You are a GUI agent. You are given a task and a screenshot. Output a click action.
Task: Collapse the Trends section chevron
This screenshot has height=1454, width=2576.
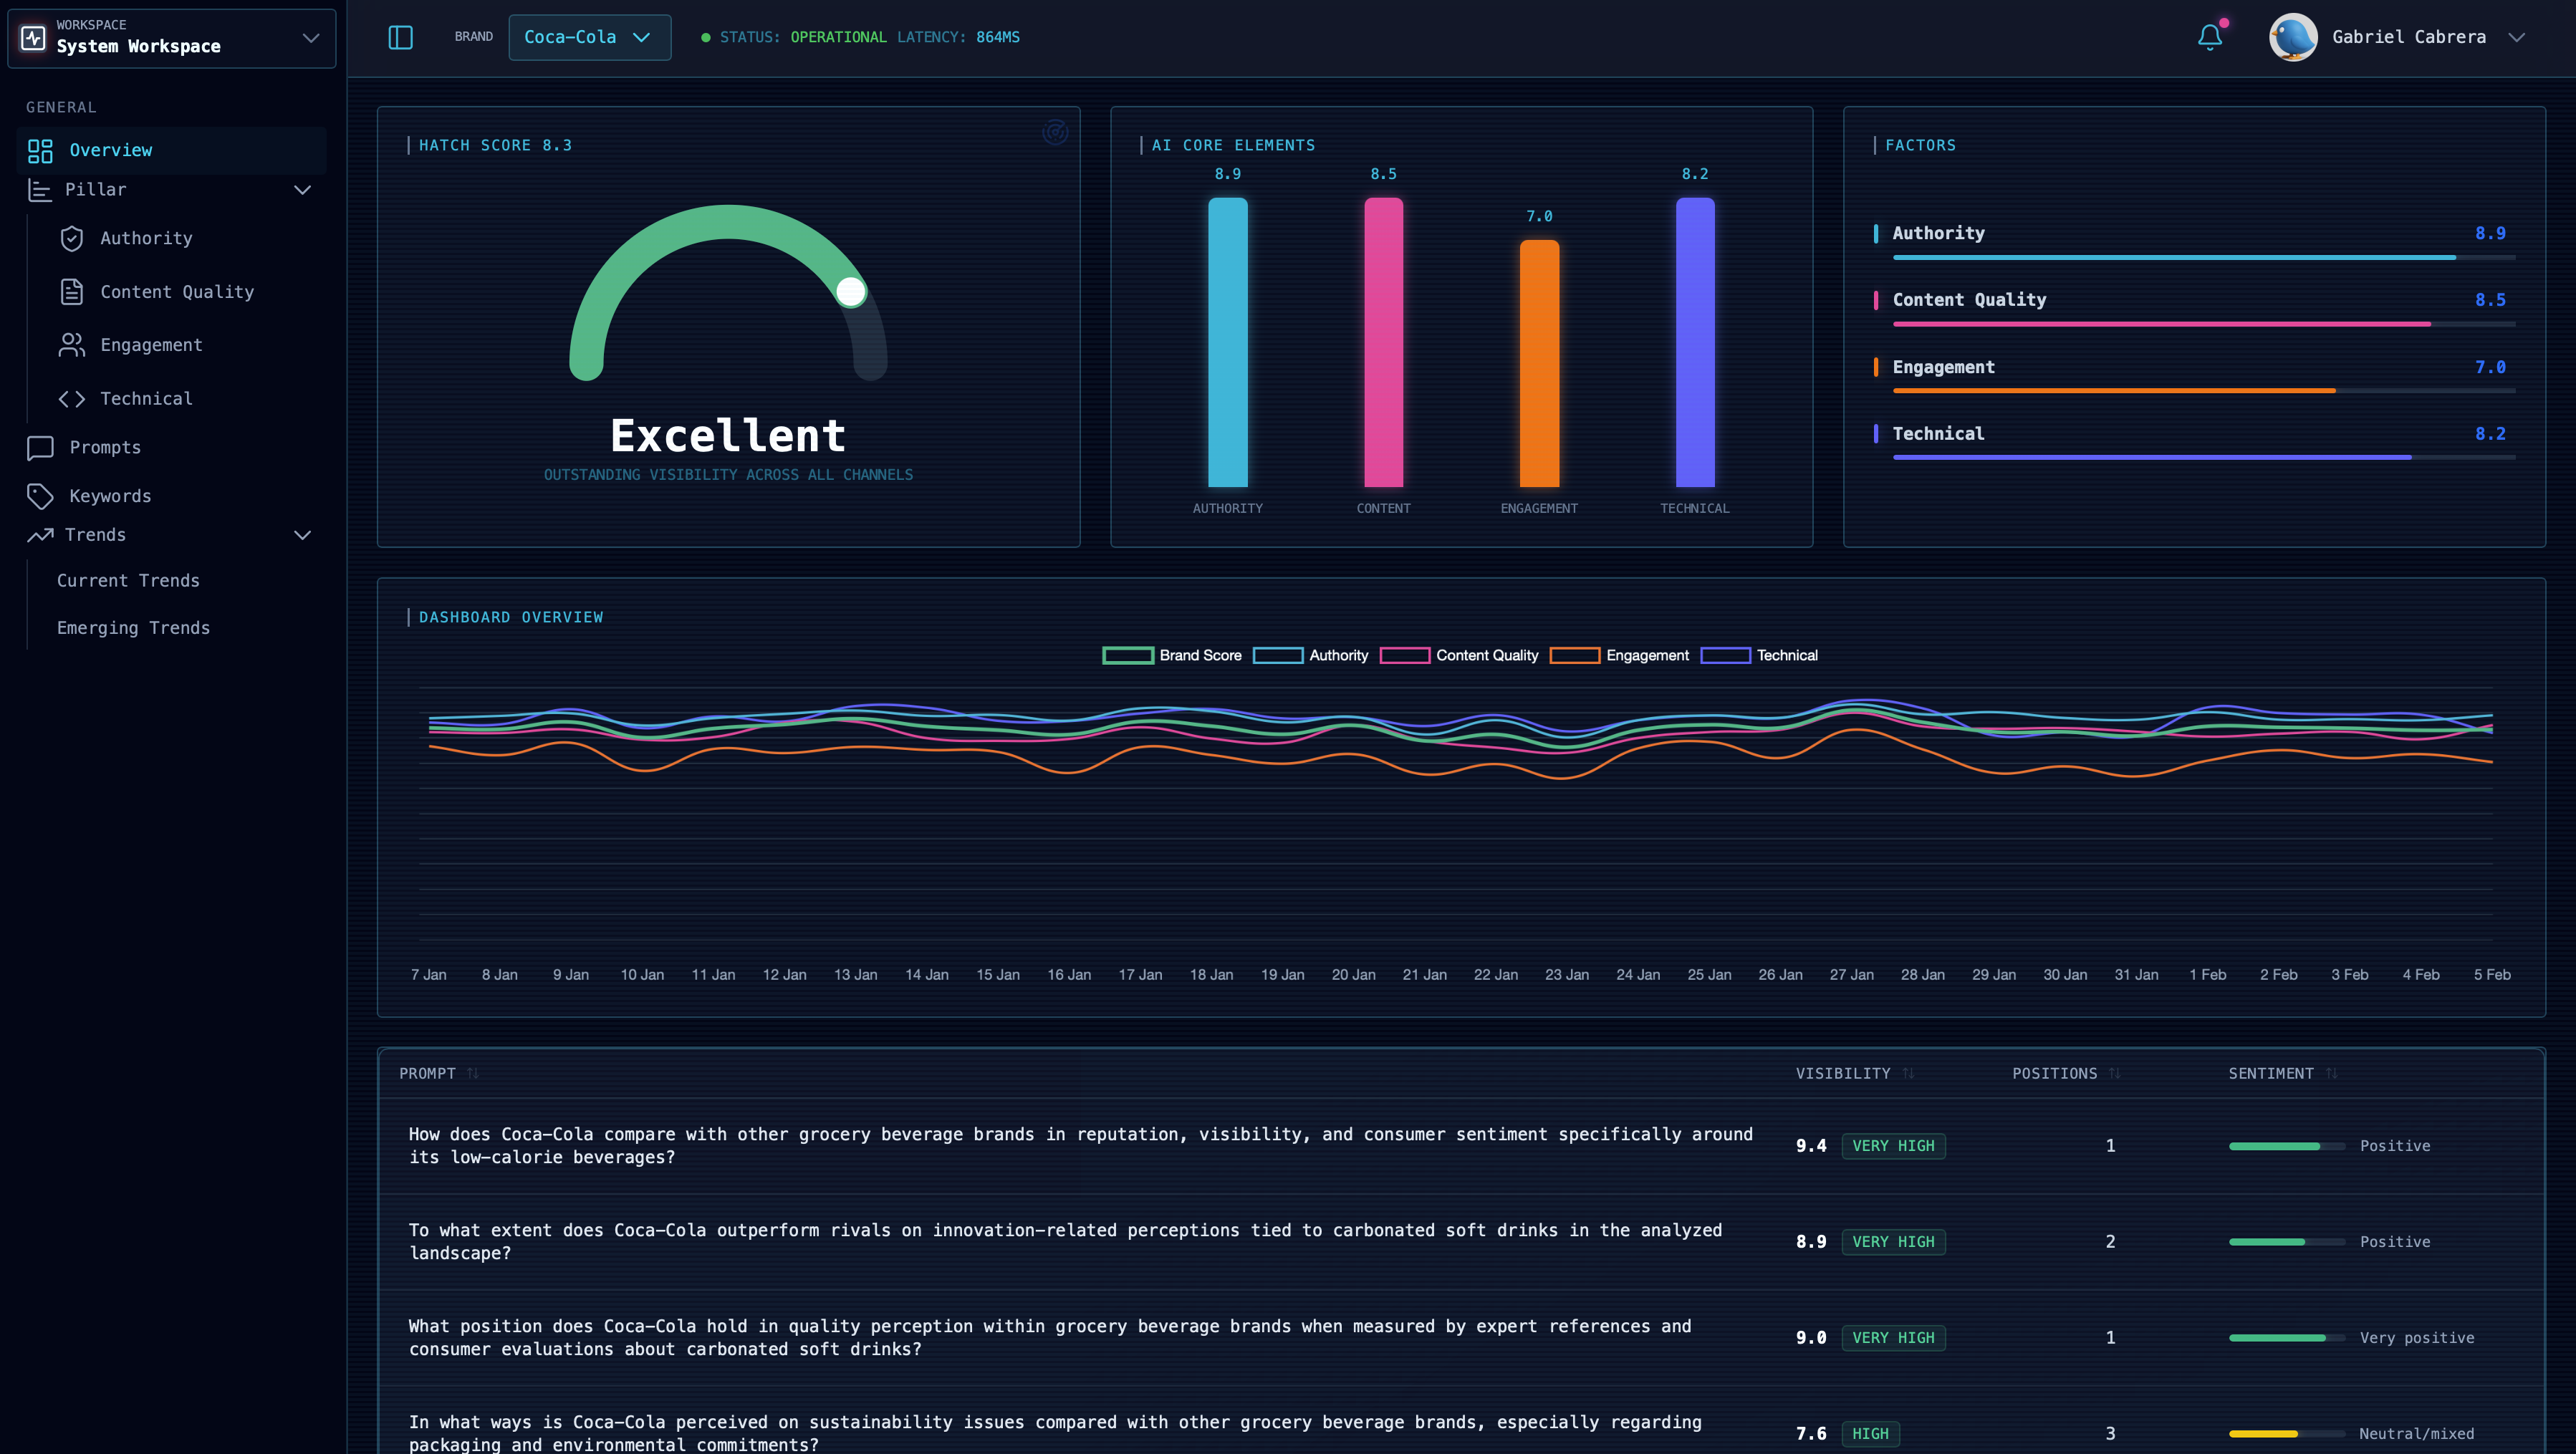coord(303,535)
